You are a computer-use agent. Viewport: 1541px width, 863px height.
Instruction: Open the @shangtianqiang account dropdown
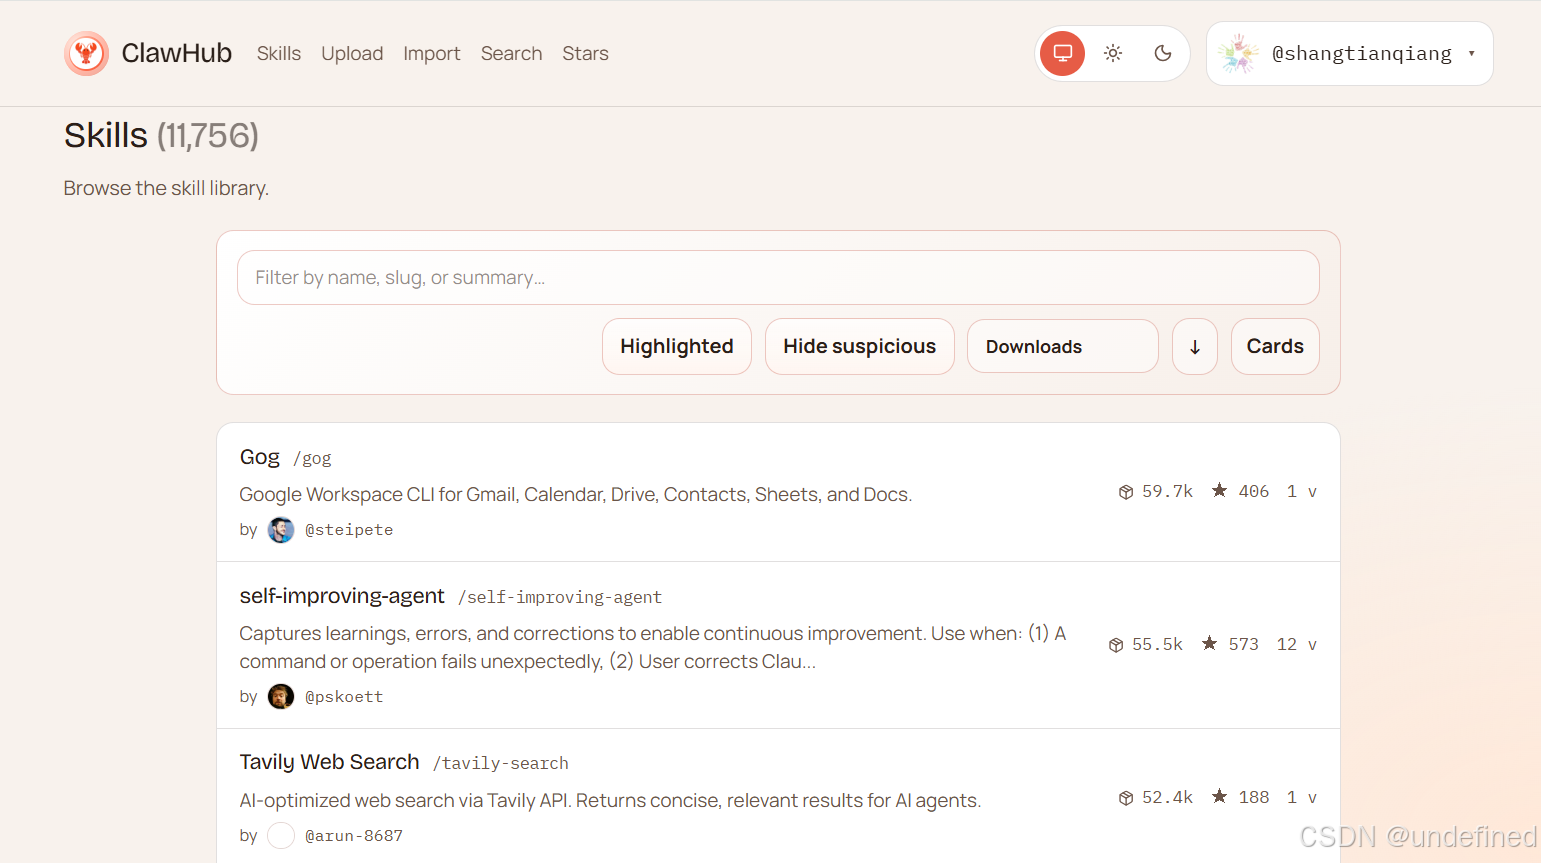(1349, 53)
